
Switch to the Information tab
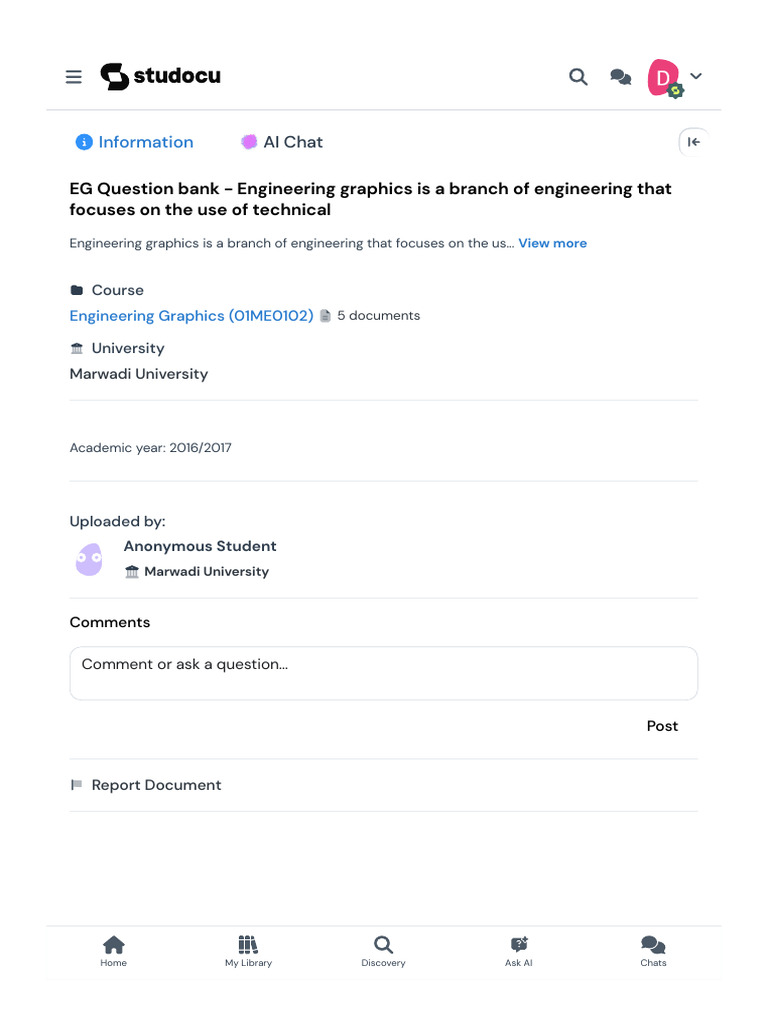click(x=135, y=142)
